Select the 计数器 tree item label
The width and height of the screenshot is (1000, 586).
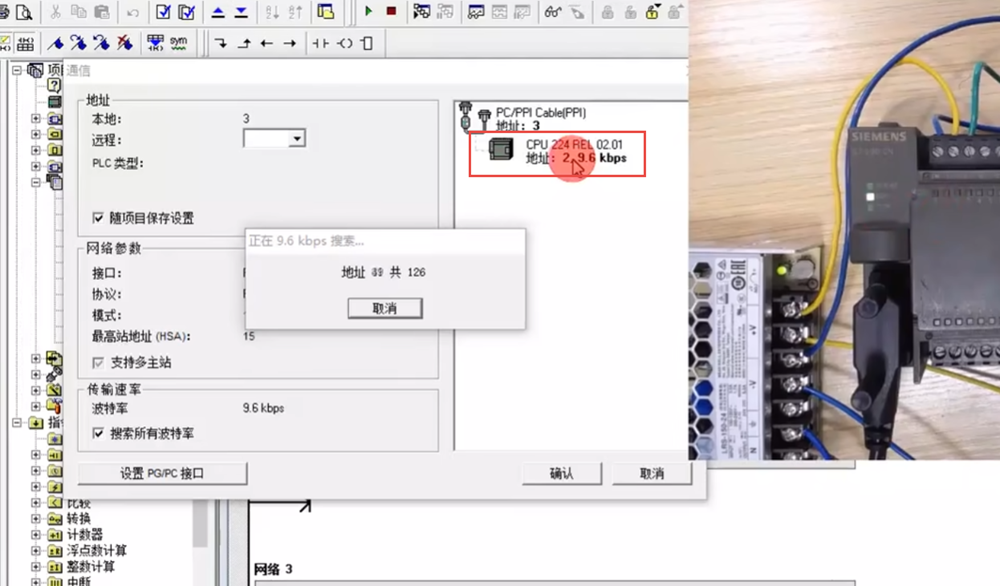(x=85, y=534)
